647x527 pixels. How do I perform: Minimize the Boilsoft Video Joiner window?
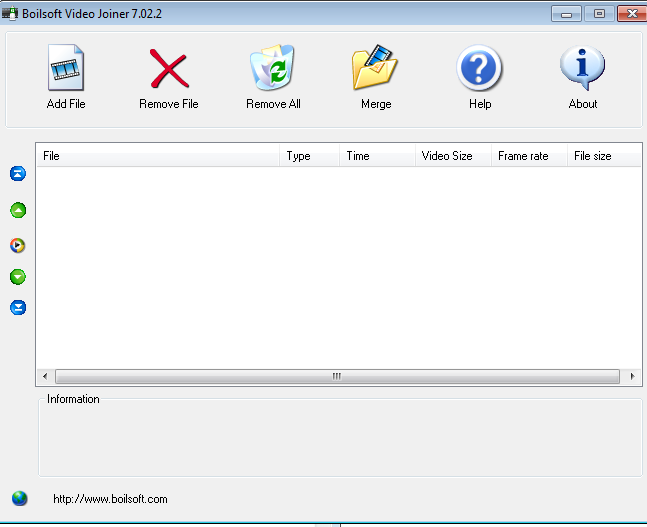point(566,14)
